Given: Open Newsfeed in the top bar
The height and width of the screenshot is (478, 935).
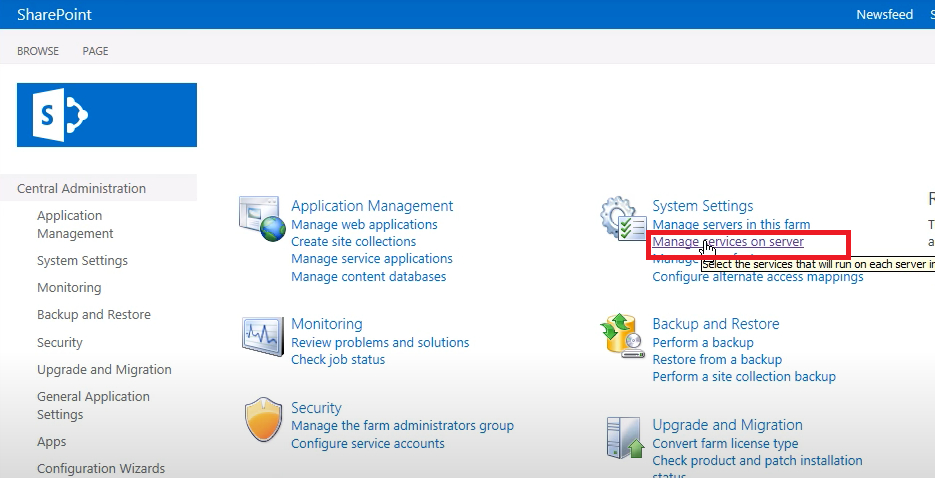Looking at the screenshot, I should [x=884, y=14].
